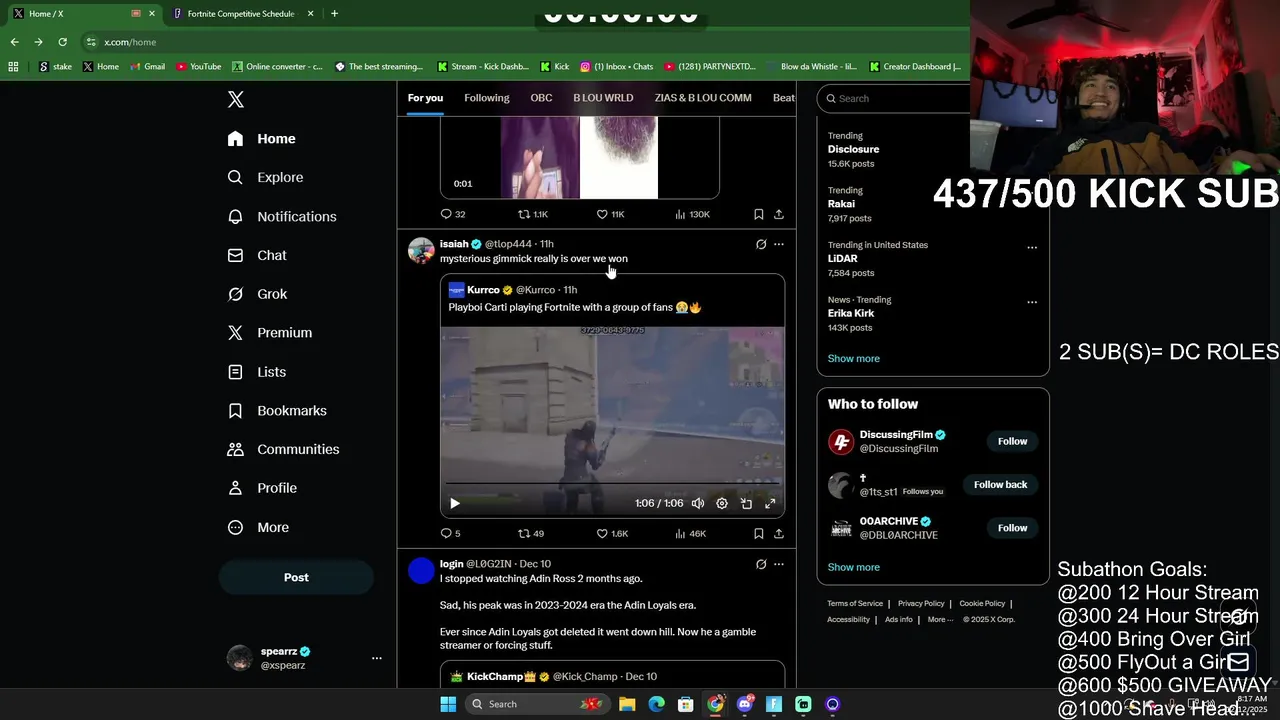Open isaiah's profile avatar
This screenshot has height=720, width=1280.
tap(421, 250)
